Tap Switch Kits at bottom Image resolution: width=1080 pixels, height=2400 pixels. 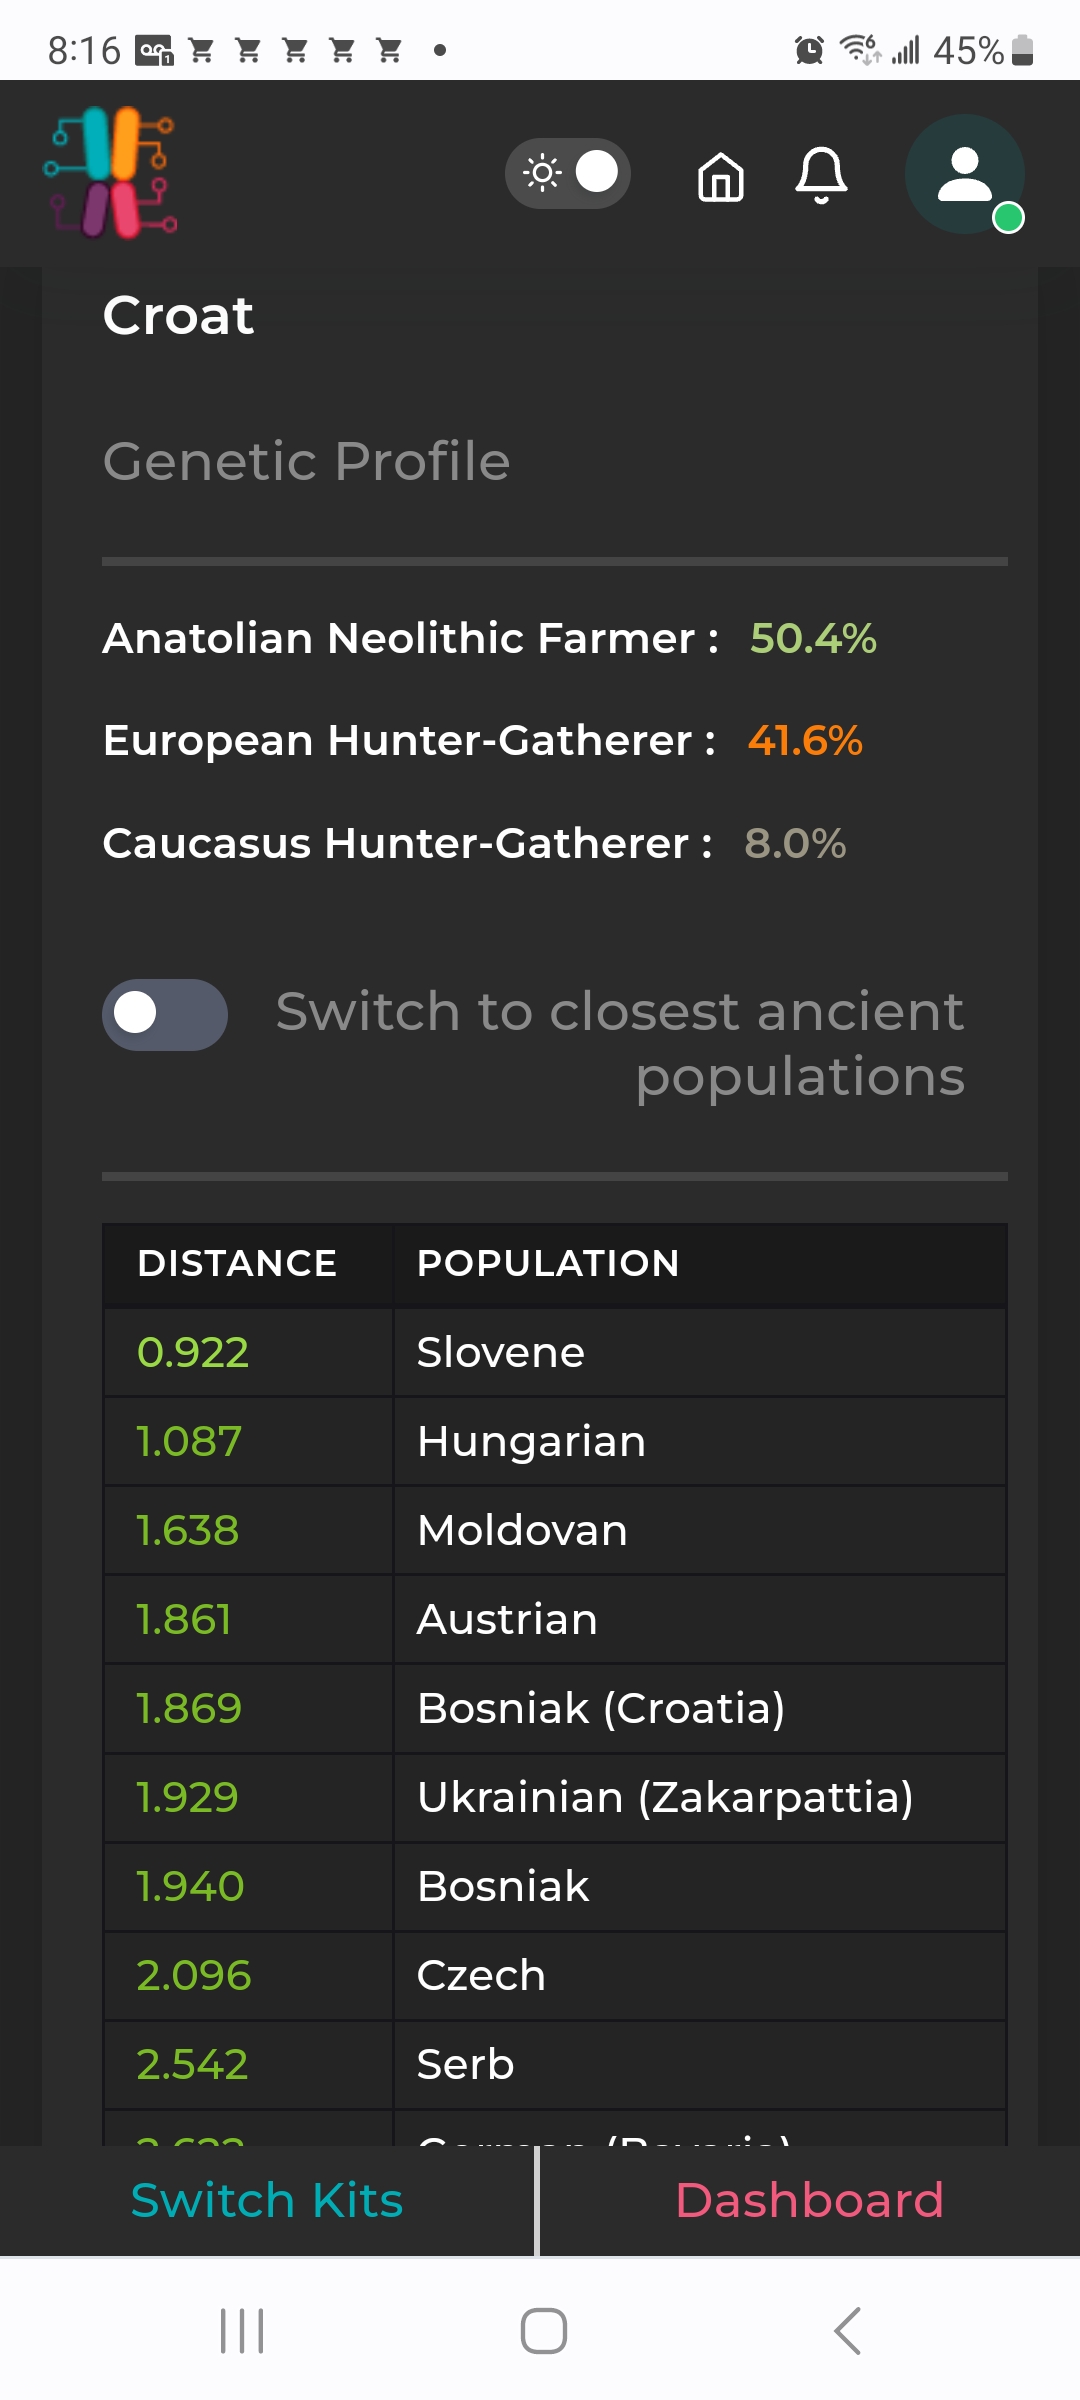coord(267,2200)
